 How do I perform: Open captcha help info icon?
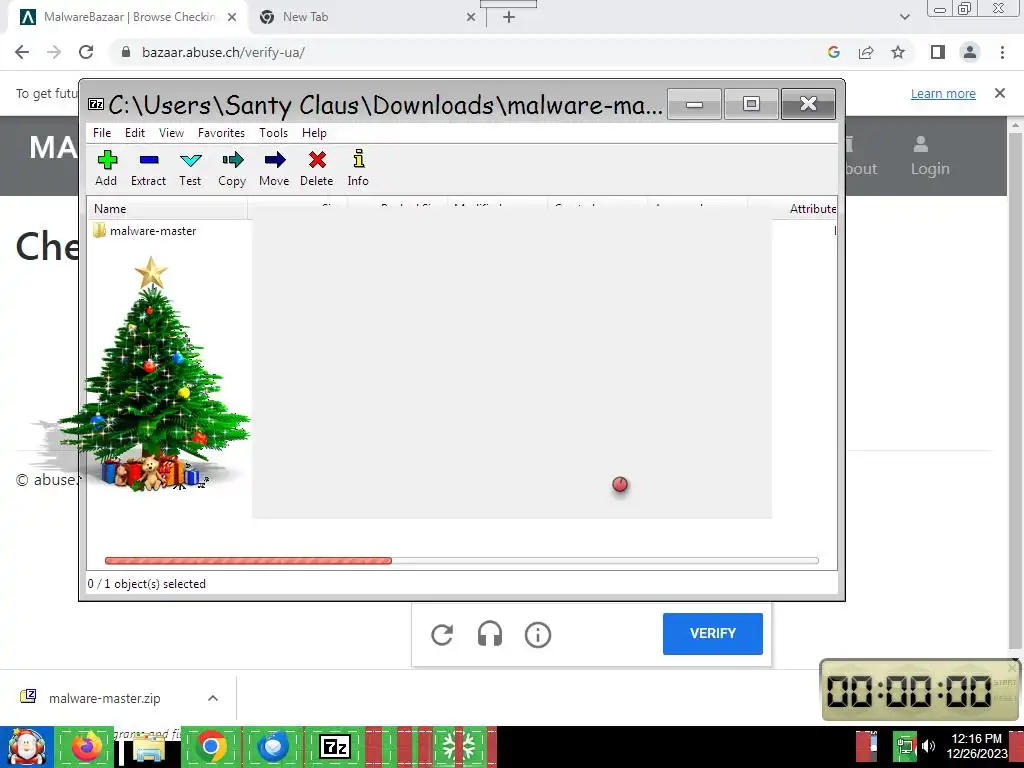coord(538,635)
